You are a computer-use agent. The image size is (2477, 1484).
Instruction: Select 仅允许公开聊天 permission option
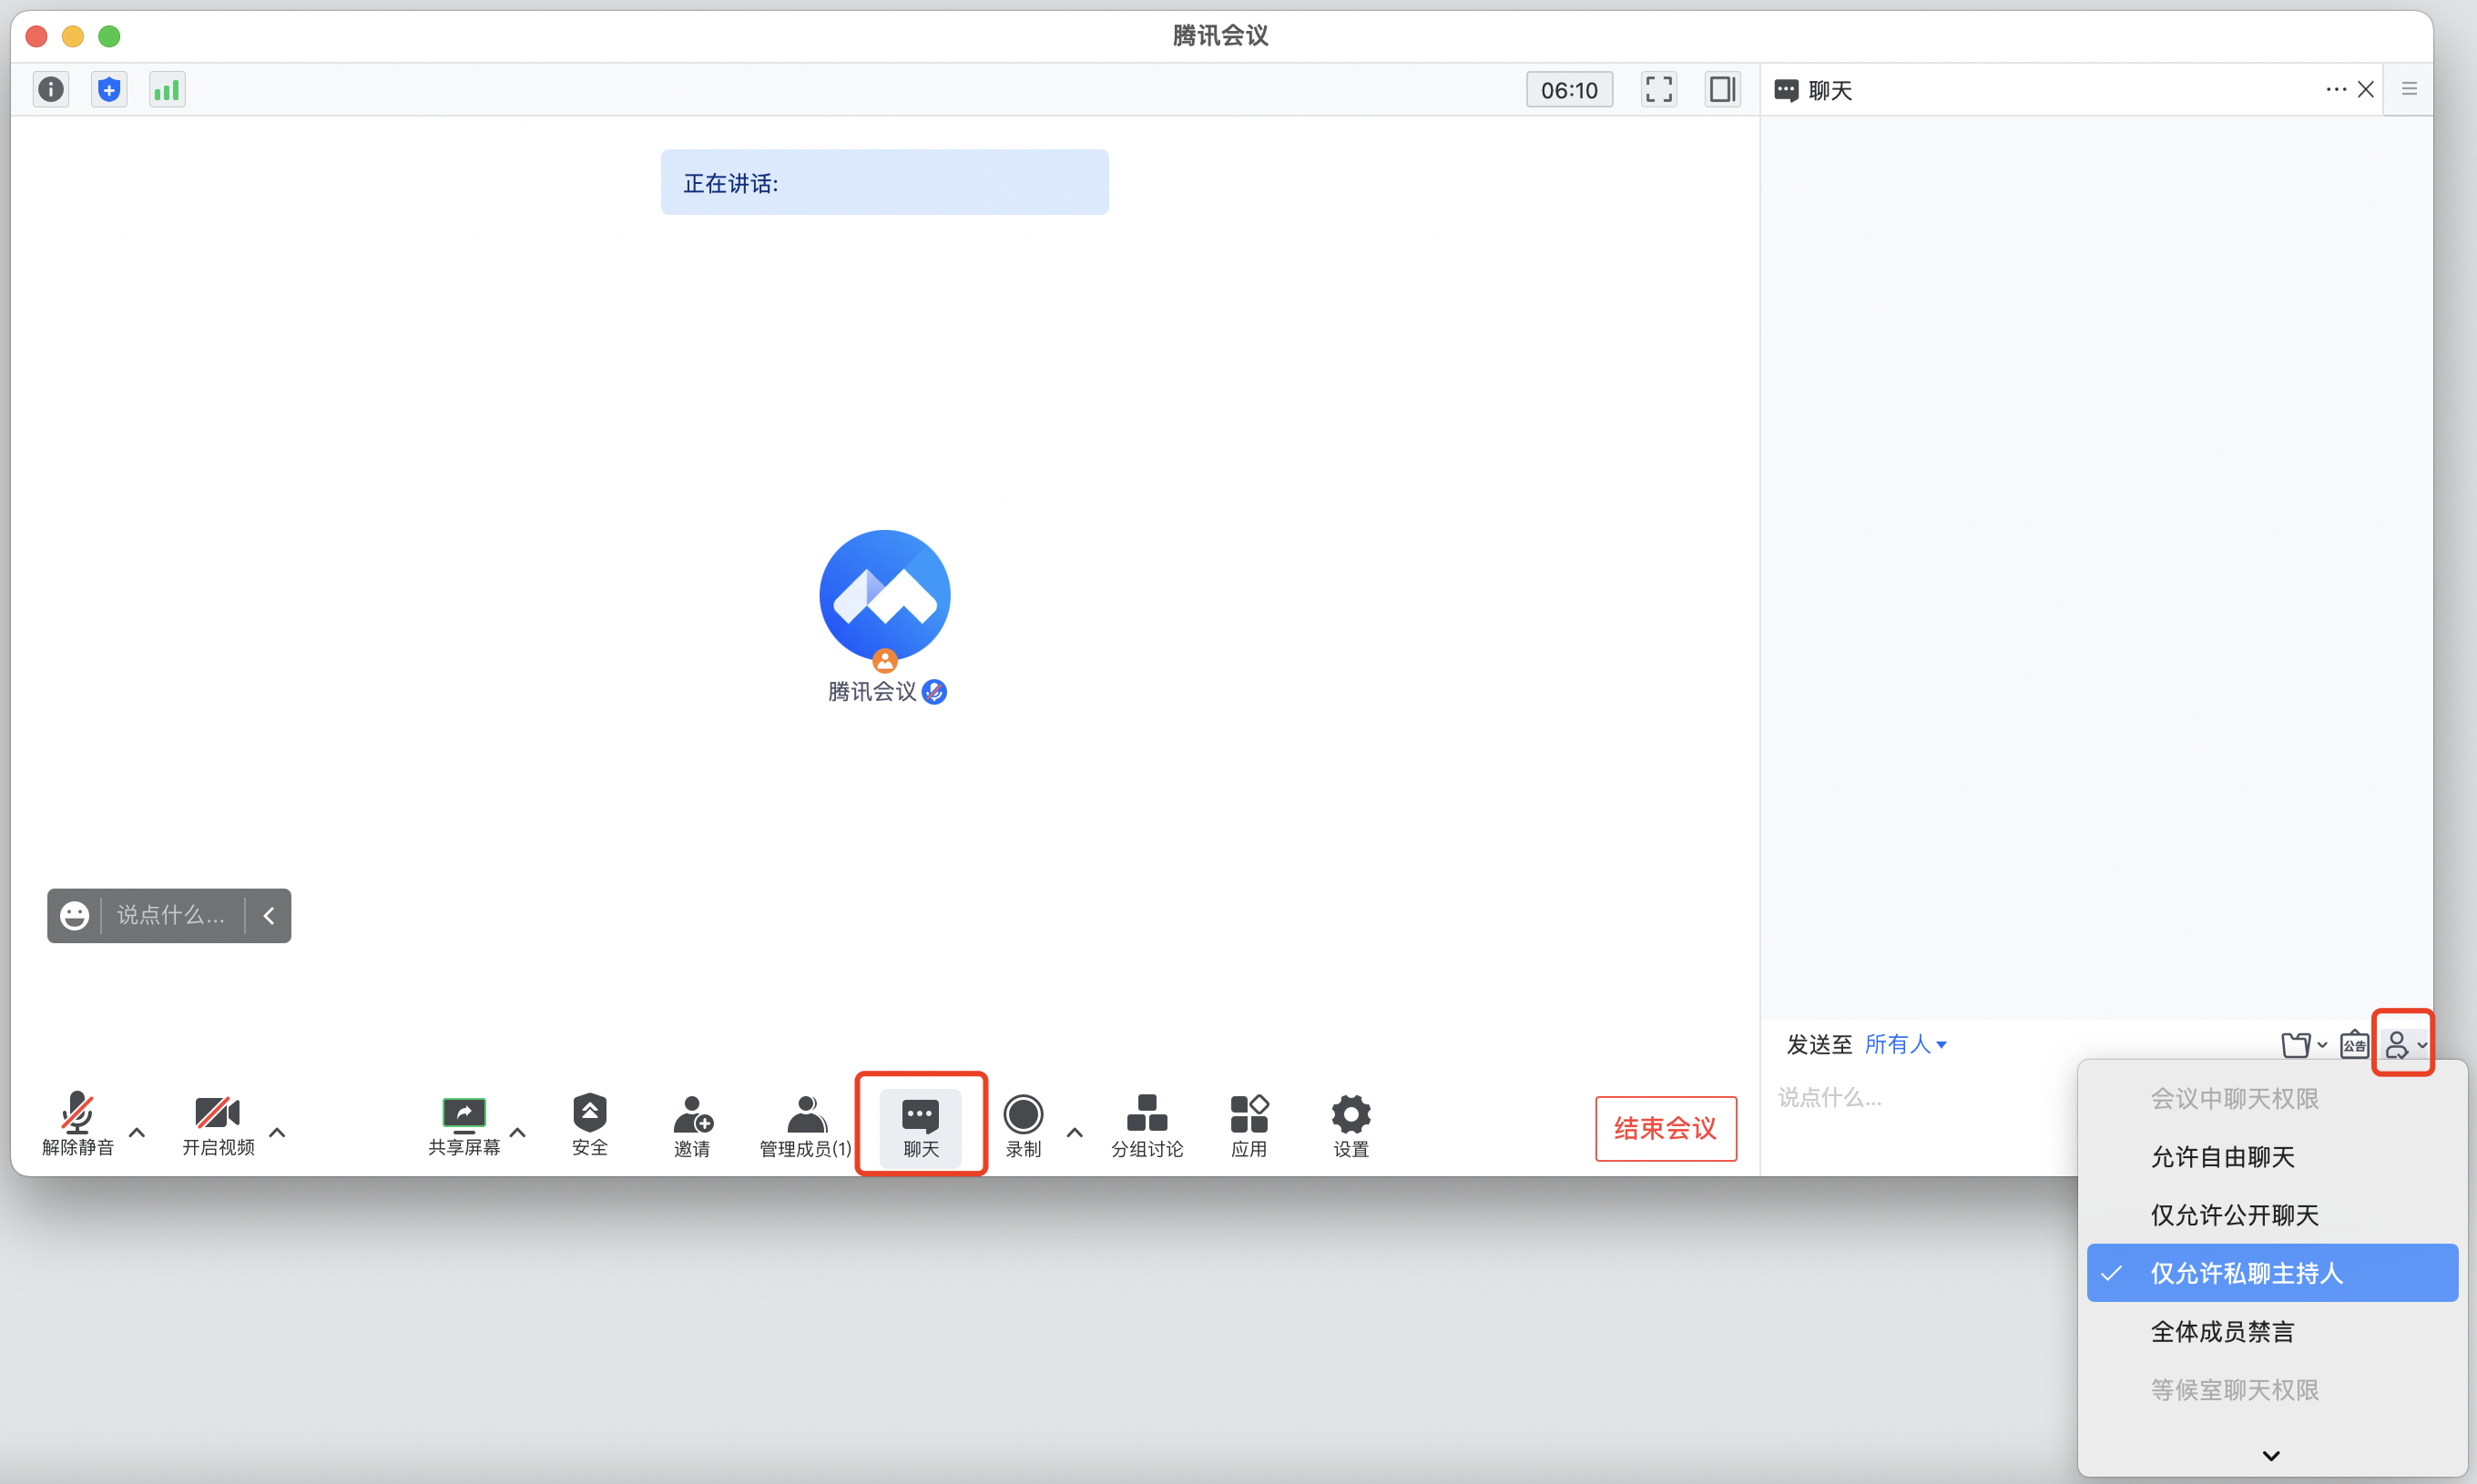[2272, 1215]
